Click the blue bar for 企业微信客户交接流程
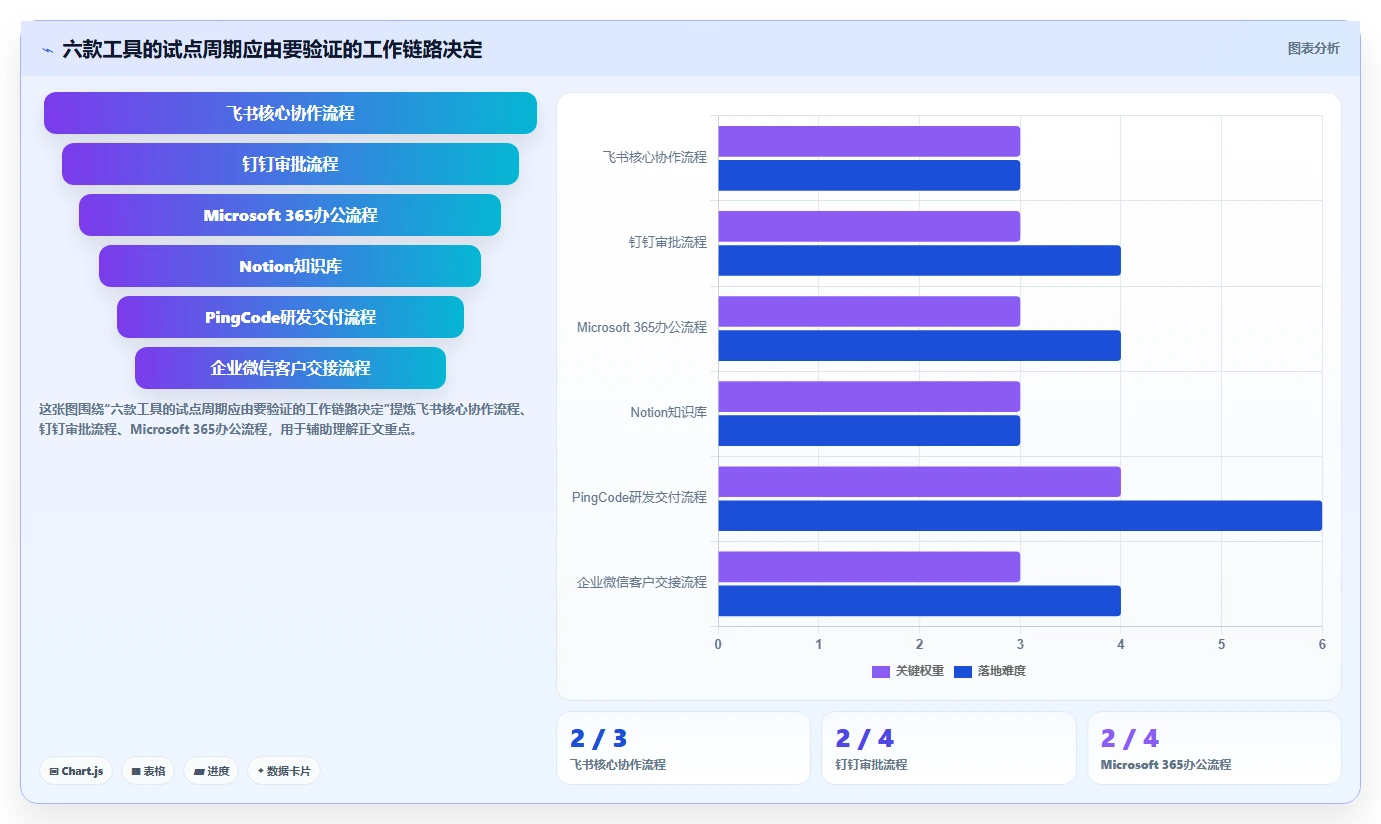Image resolution: width=1381 pixels, height=824 pixels. 919,600
